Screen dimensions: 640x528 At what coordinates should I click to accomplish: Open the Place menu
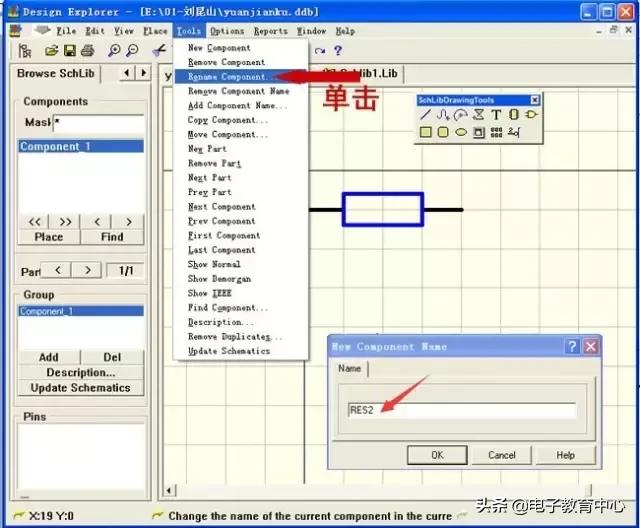pyautogui.click(x=155, y=31)
